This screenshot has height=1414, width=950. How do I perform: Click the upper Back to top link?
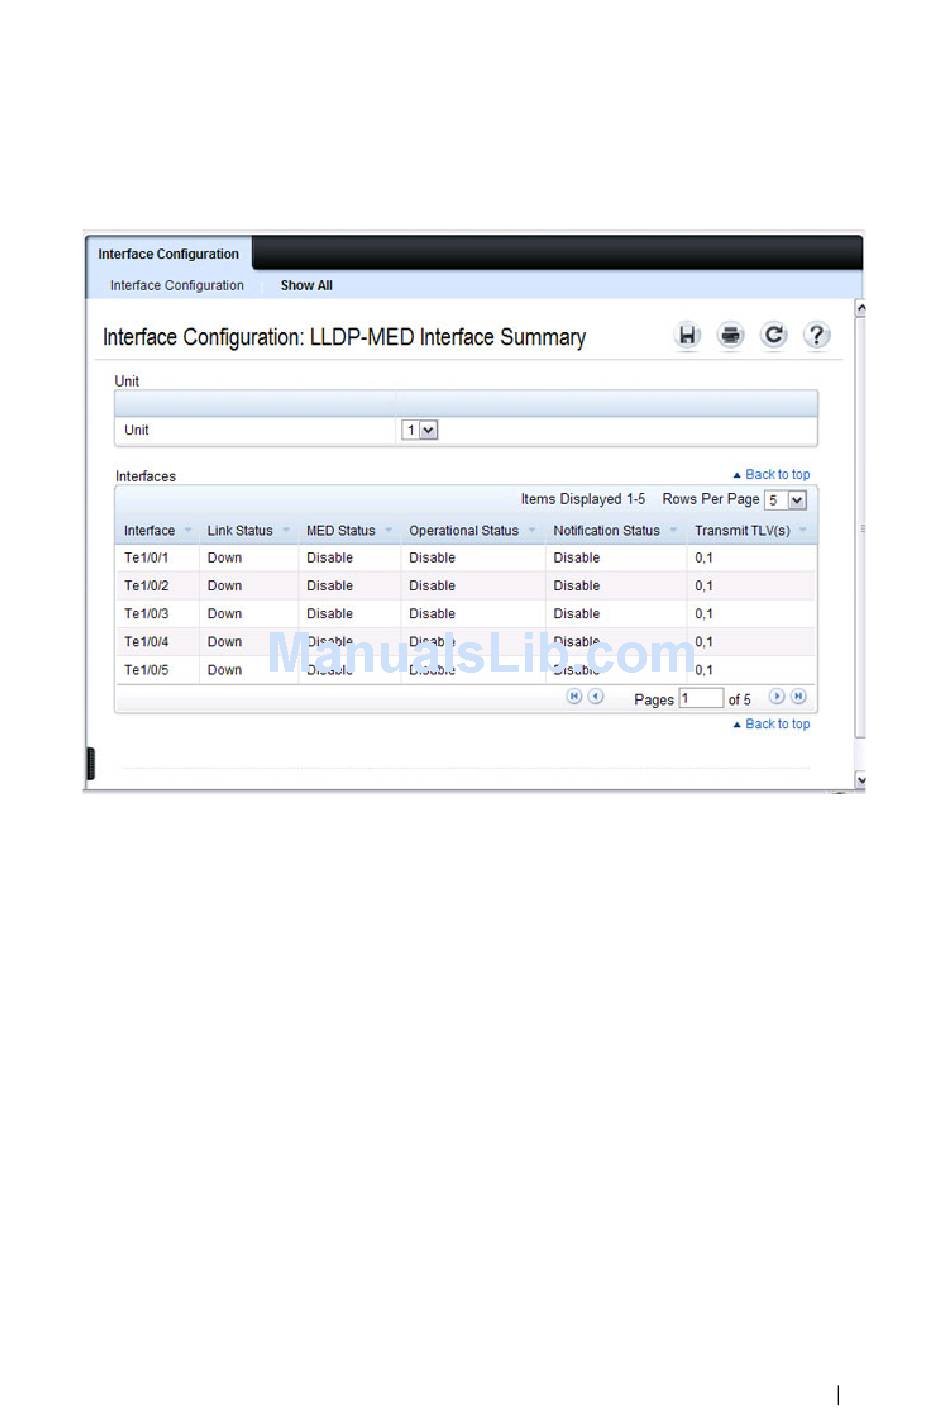point(772,475)
